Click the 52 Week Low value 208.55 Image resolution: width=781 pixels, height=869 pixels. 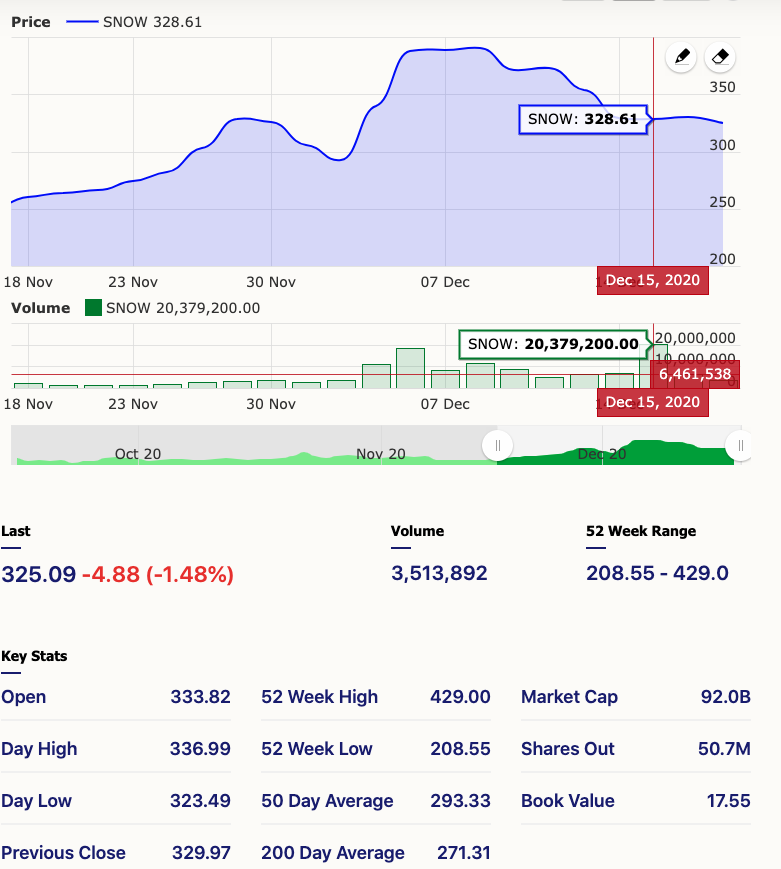click(x=460, y=749)
